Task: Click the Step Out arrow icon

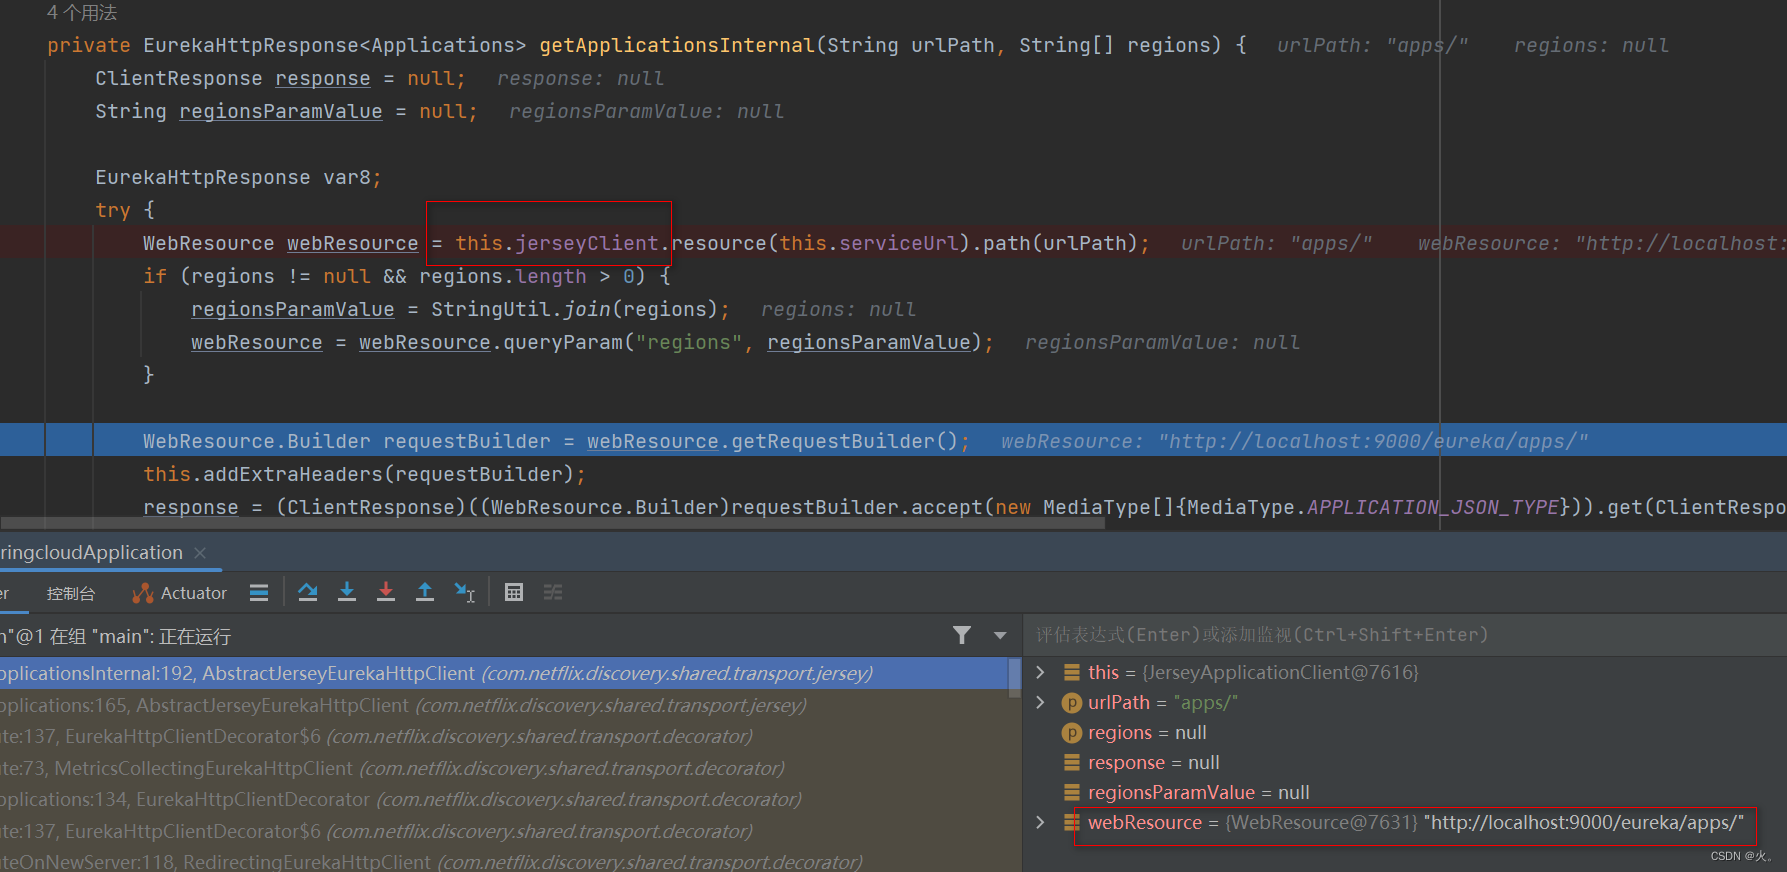Action: 425,593
